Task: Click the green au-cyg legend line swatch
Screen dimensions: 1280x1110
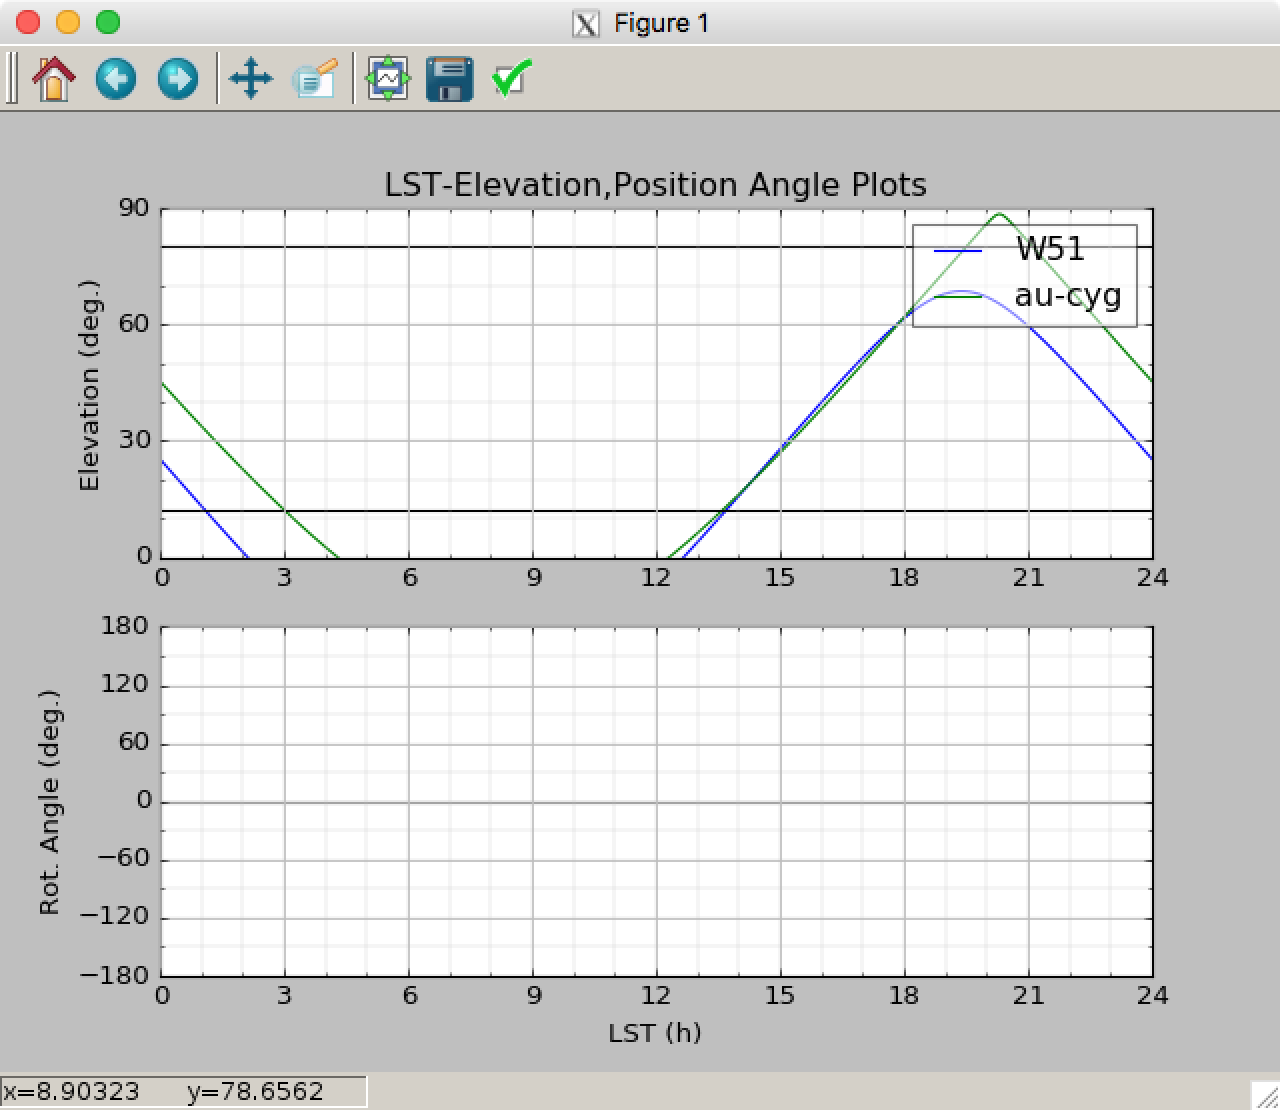Action: click(x=958, y=297)
